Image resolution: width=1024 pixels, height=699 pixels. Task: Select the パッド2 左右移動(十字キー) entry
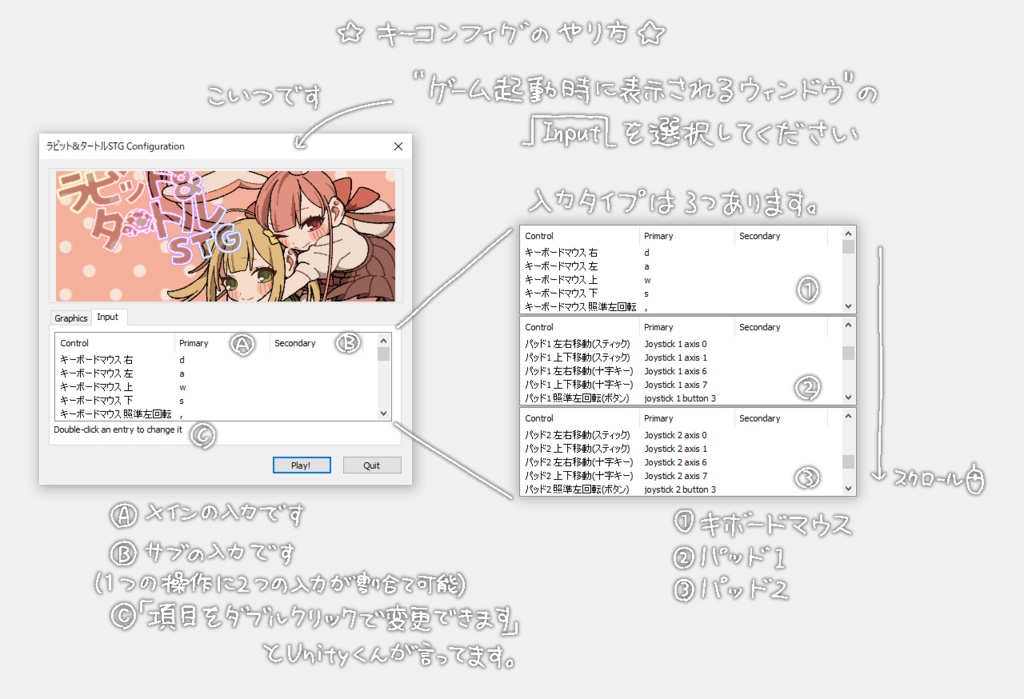(x=579, y=463)
